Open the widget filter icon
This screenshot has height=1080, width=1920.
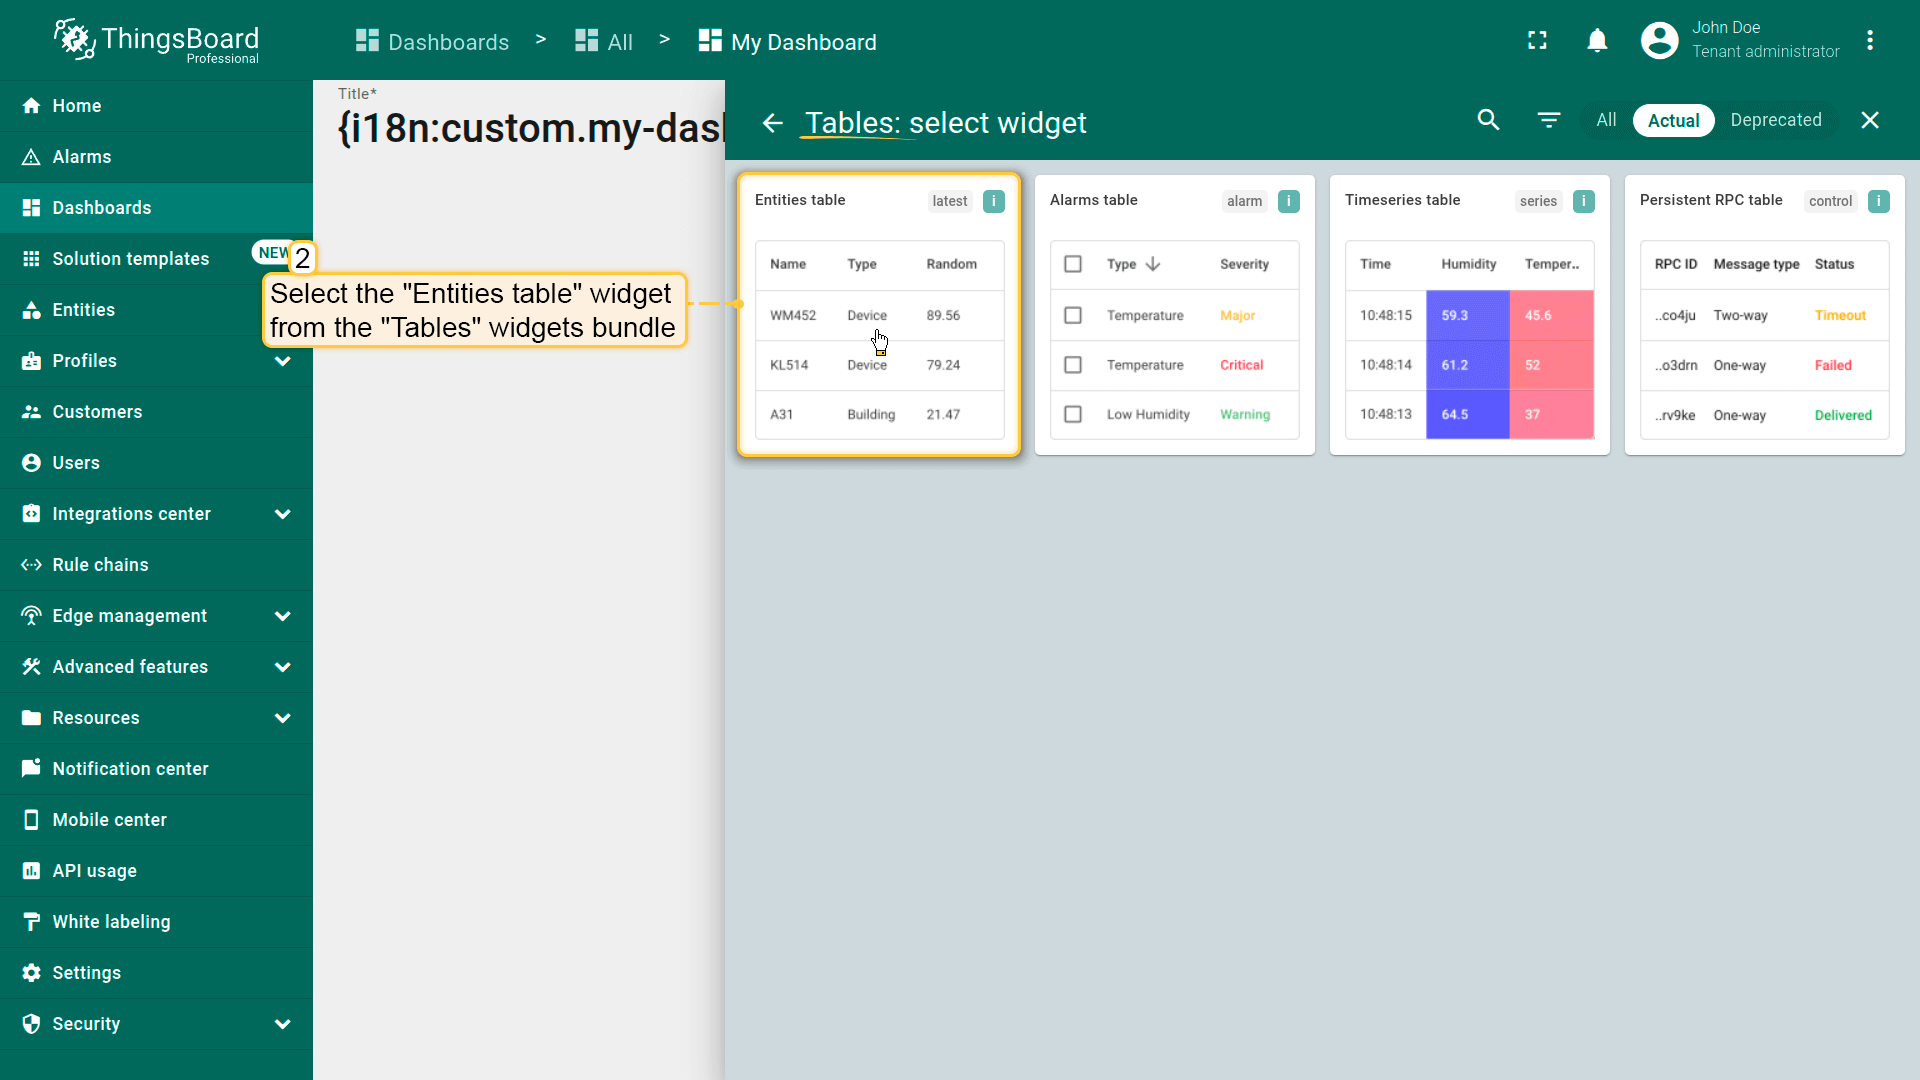coord(1548,120)
